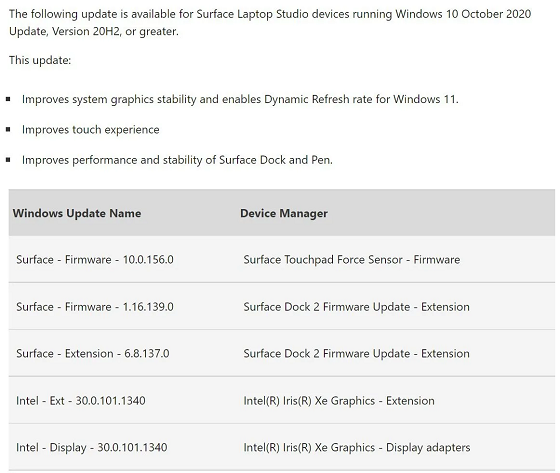Image resolution: width=560 pixels, height=473 pixels.
Task: Click the Surface Laptop Studio intro paragraph
Action: click(x=270, y=23)
